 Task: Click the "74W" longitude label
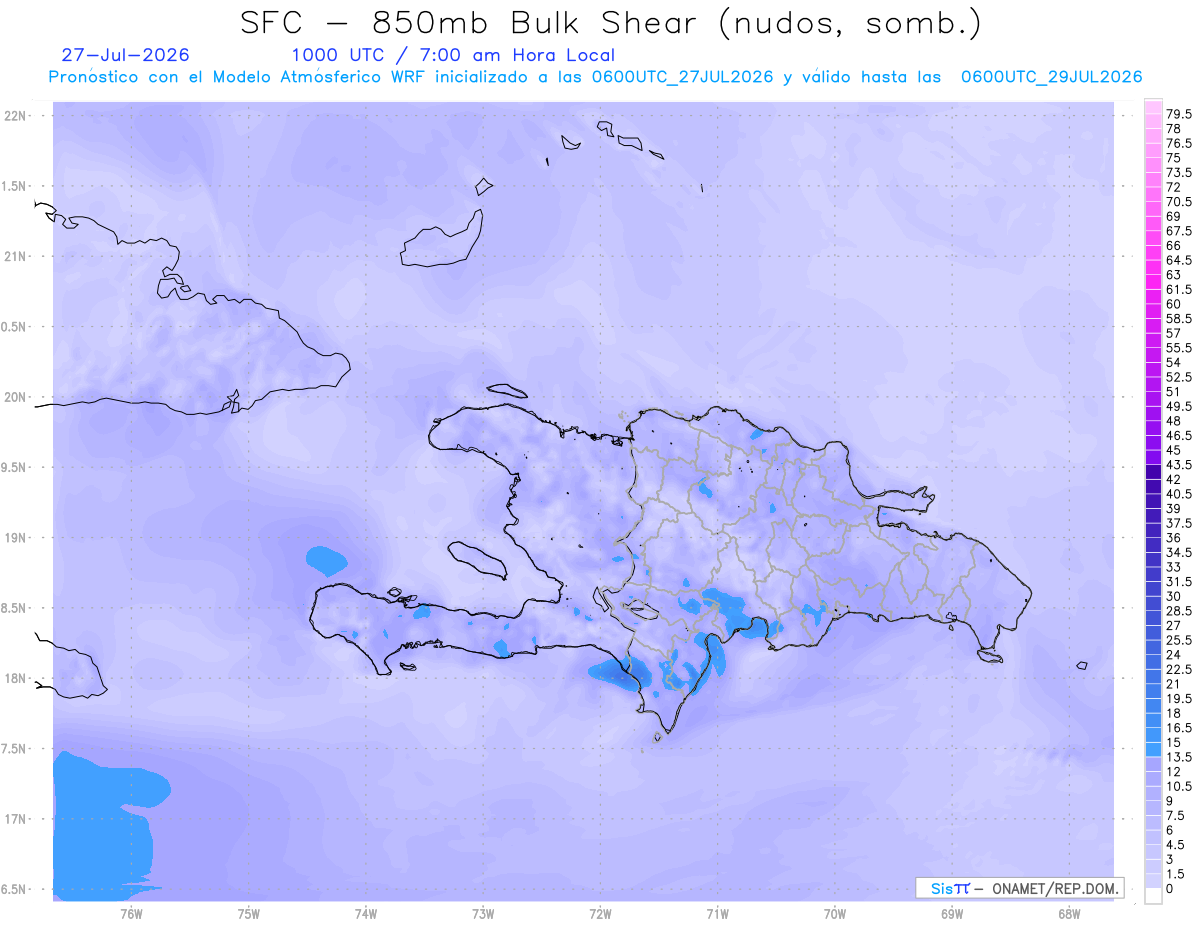(x=365, y=913)
